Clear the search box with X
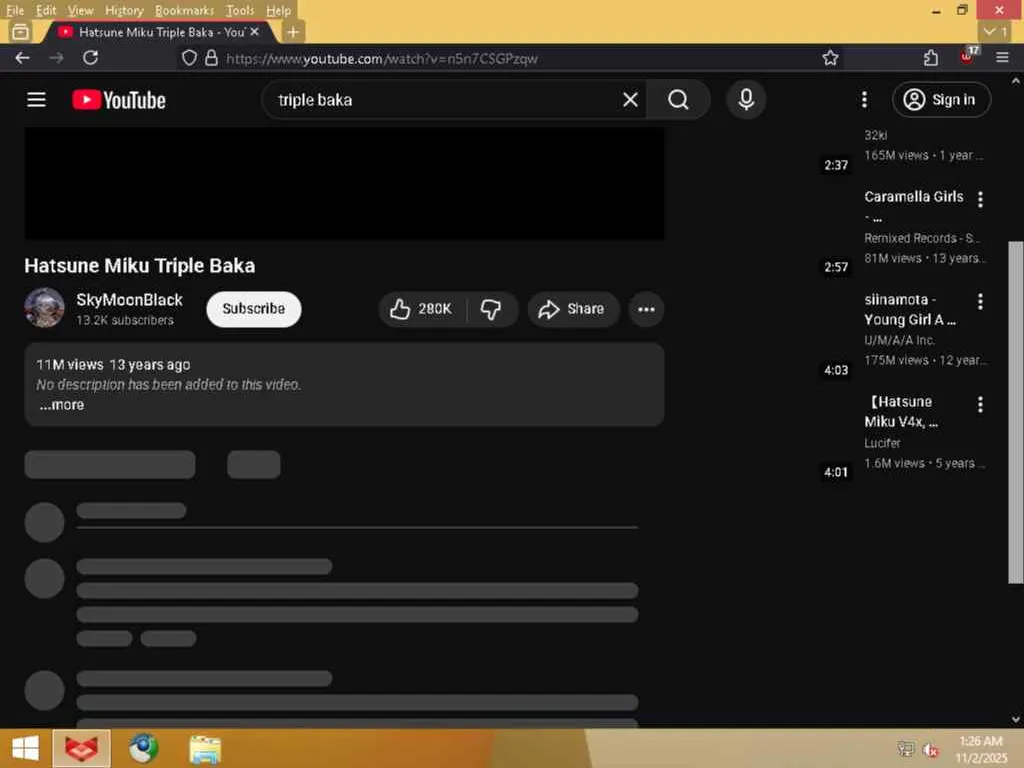Screen dimensions: 1024x768 coord(630,100)
